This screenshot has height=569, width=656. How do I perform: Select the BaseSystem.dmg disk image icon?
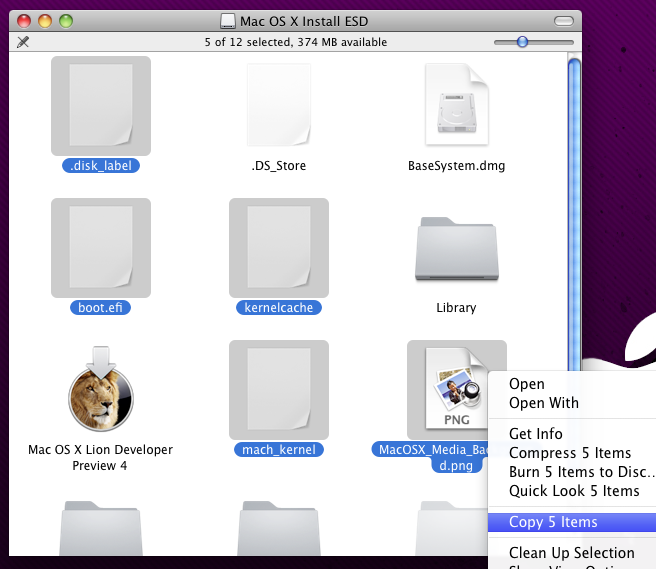457,105
